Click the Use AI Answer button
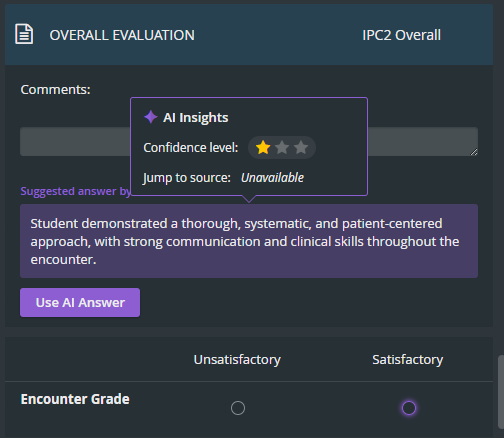The height and width of the screenshot is (438, 504). point(80,302)
